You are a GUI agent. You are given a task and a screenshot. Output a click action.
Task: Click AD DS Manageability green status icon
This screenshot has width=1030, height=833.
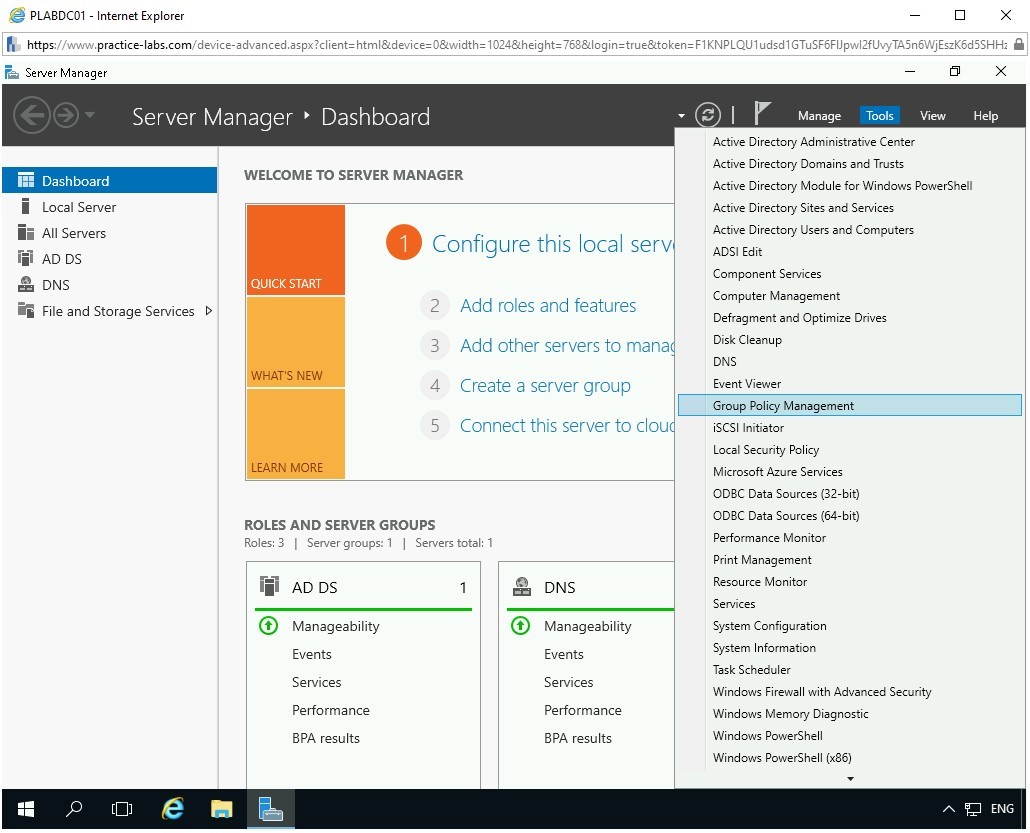click(269, 625)
